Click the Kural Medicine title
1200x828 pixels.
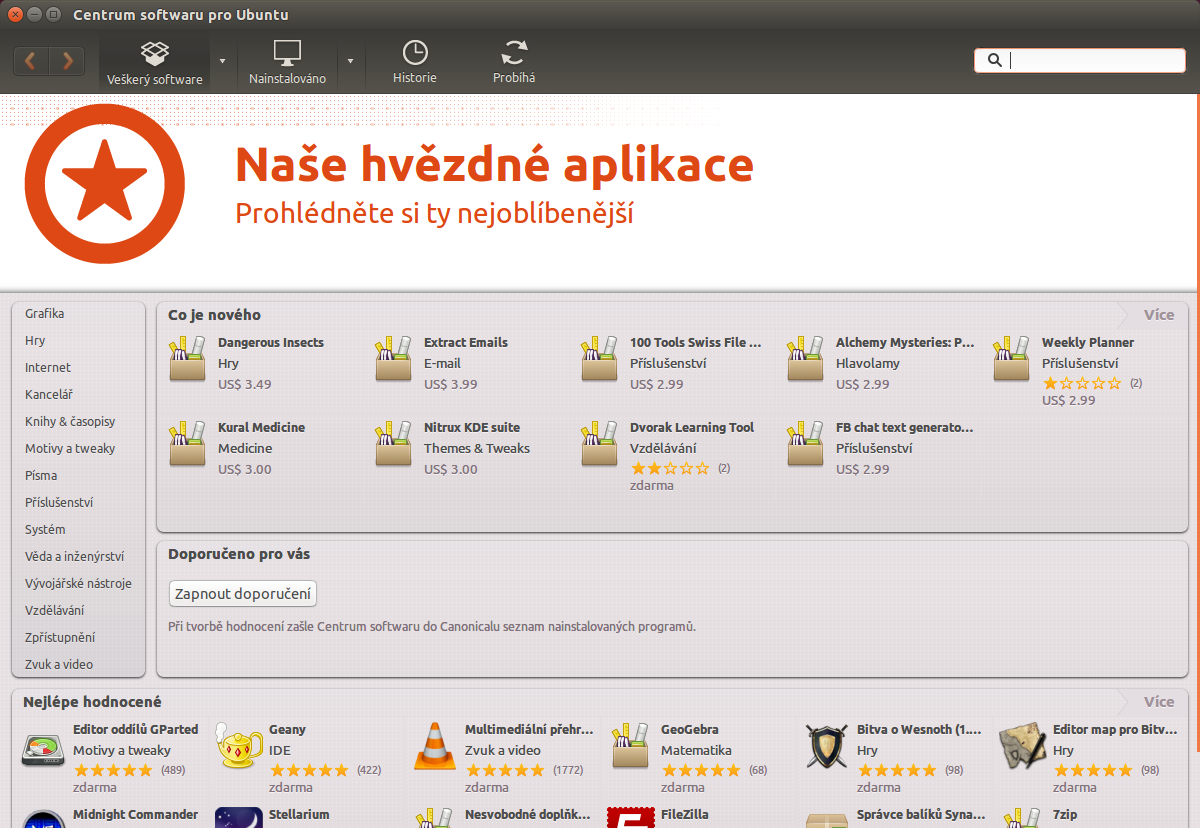pos(261,428)
